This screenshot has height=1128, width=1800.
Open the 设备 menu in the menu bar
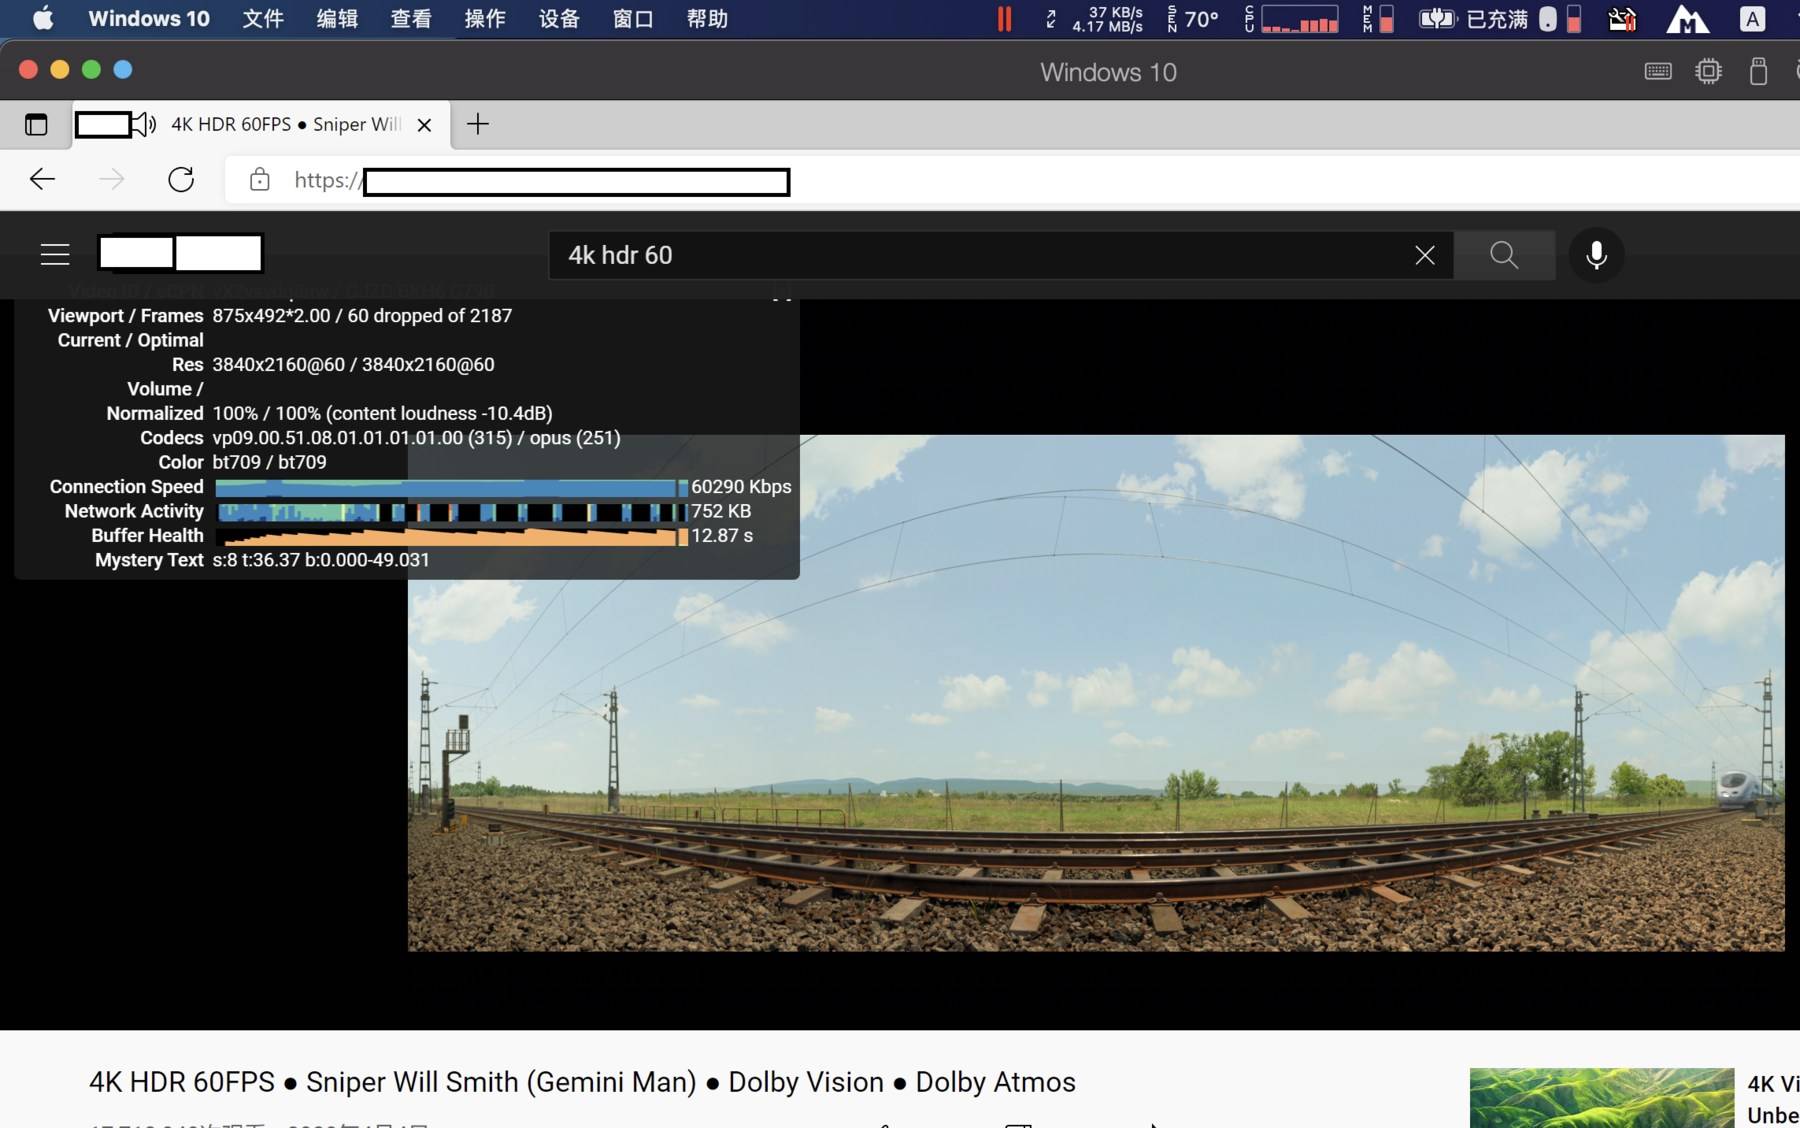point(558,18)
